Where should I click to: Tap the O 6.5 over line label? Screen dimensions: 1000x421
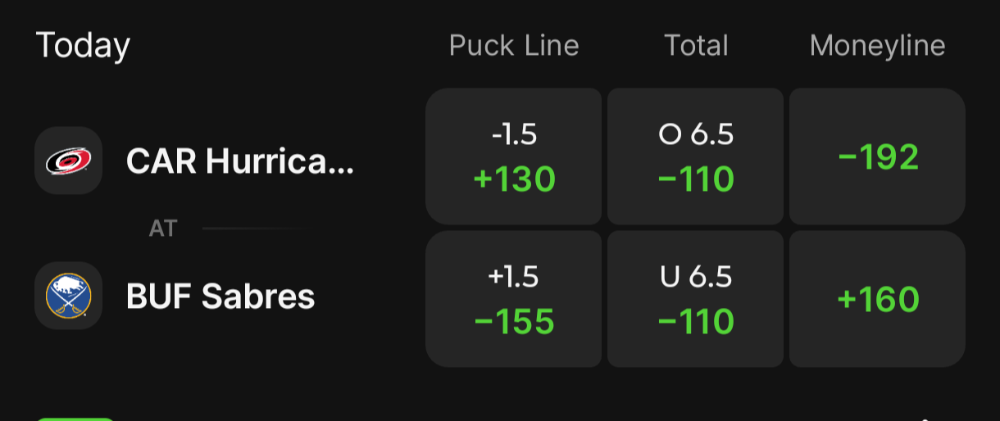[x=696, y=135]
